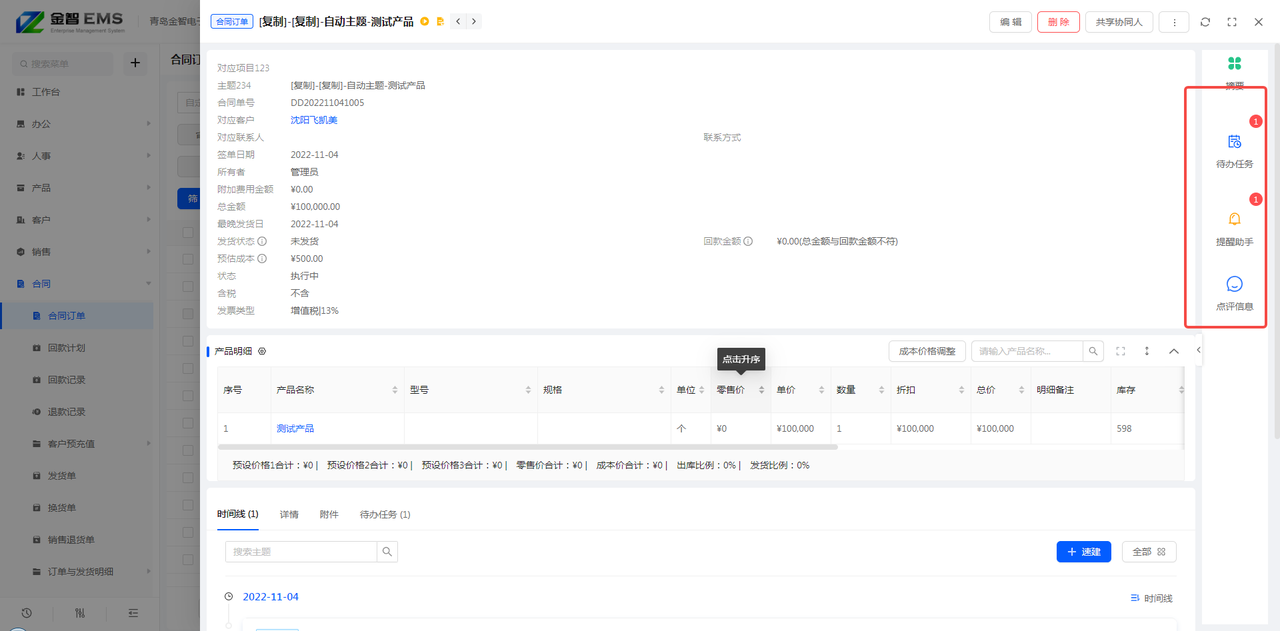Screen dimensions: 1280x631
Task: Open customer link 沈阳飞凯美
Action: click(x=314, y=120)
